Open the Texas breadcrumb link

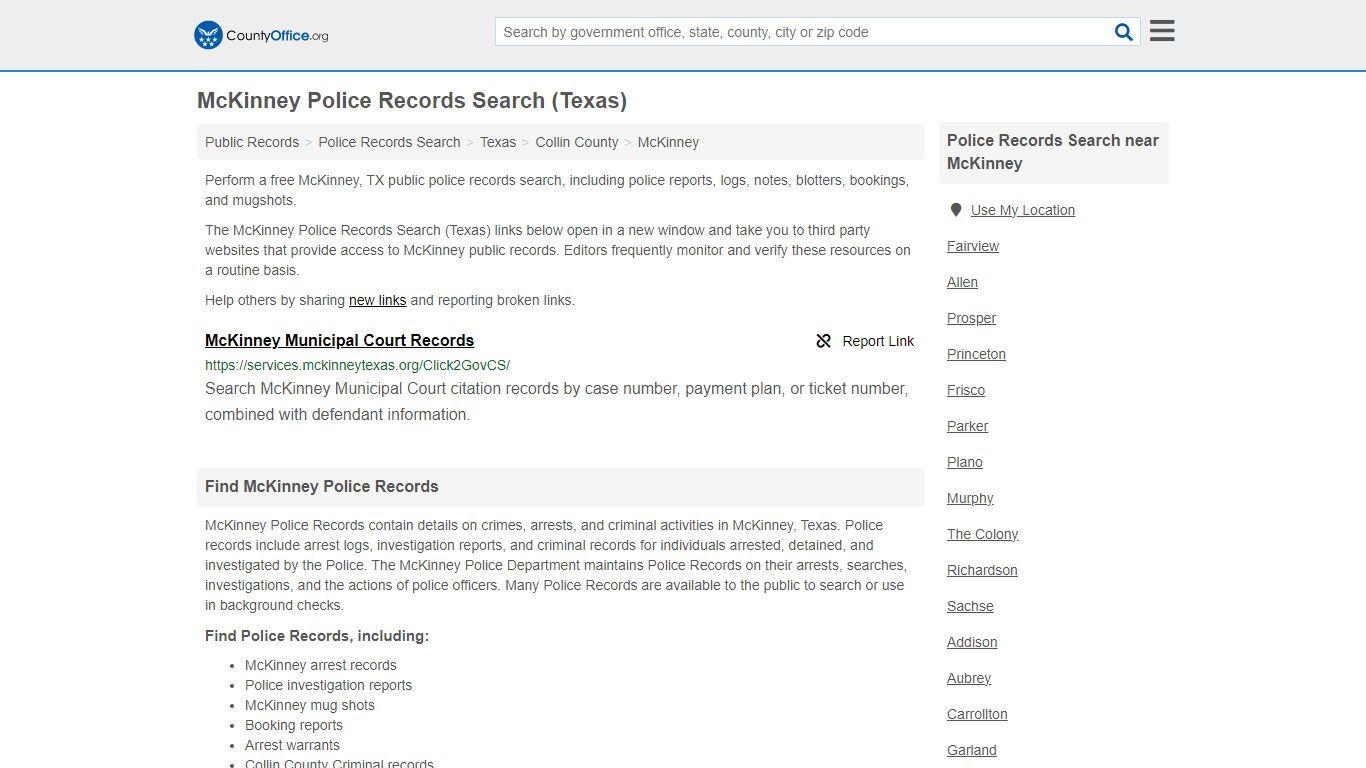point(498,142)
